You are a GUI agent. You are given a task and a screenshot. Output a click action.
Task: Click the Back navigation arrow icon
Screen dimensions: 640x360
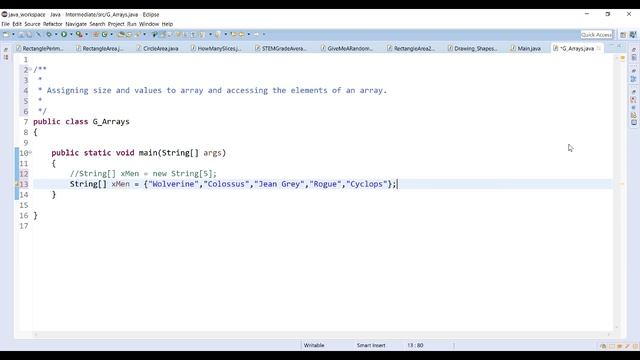(241, 35)
